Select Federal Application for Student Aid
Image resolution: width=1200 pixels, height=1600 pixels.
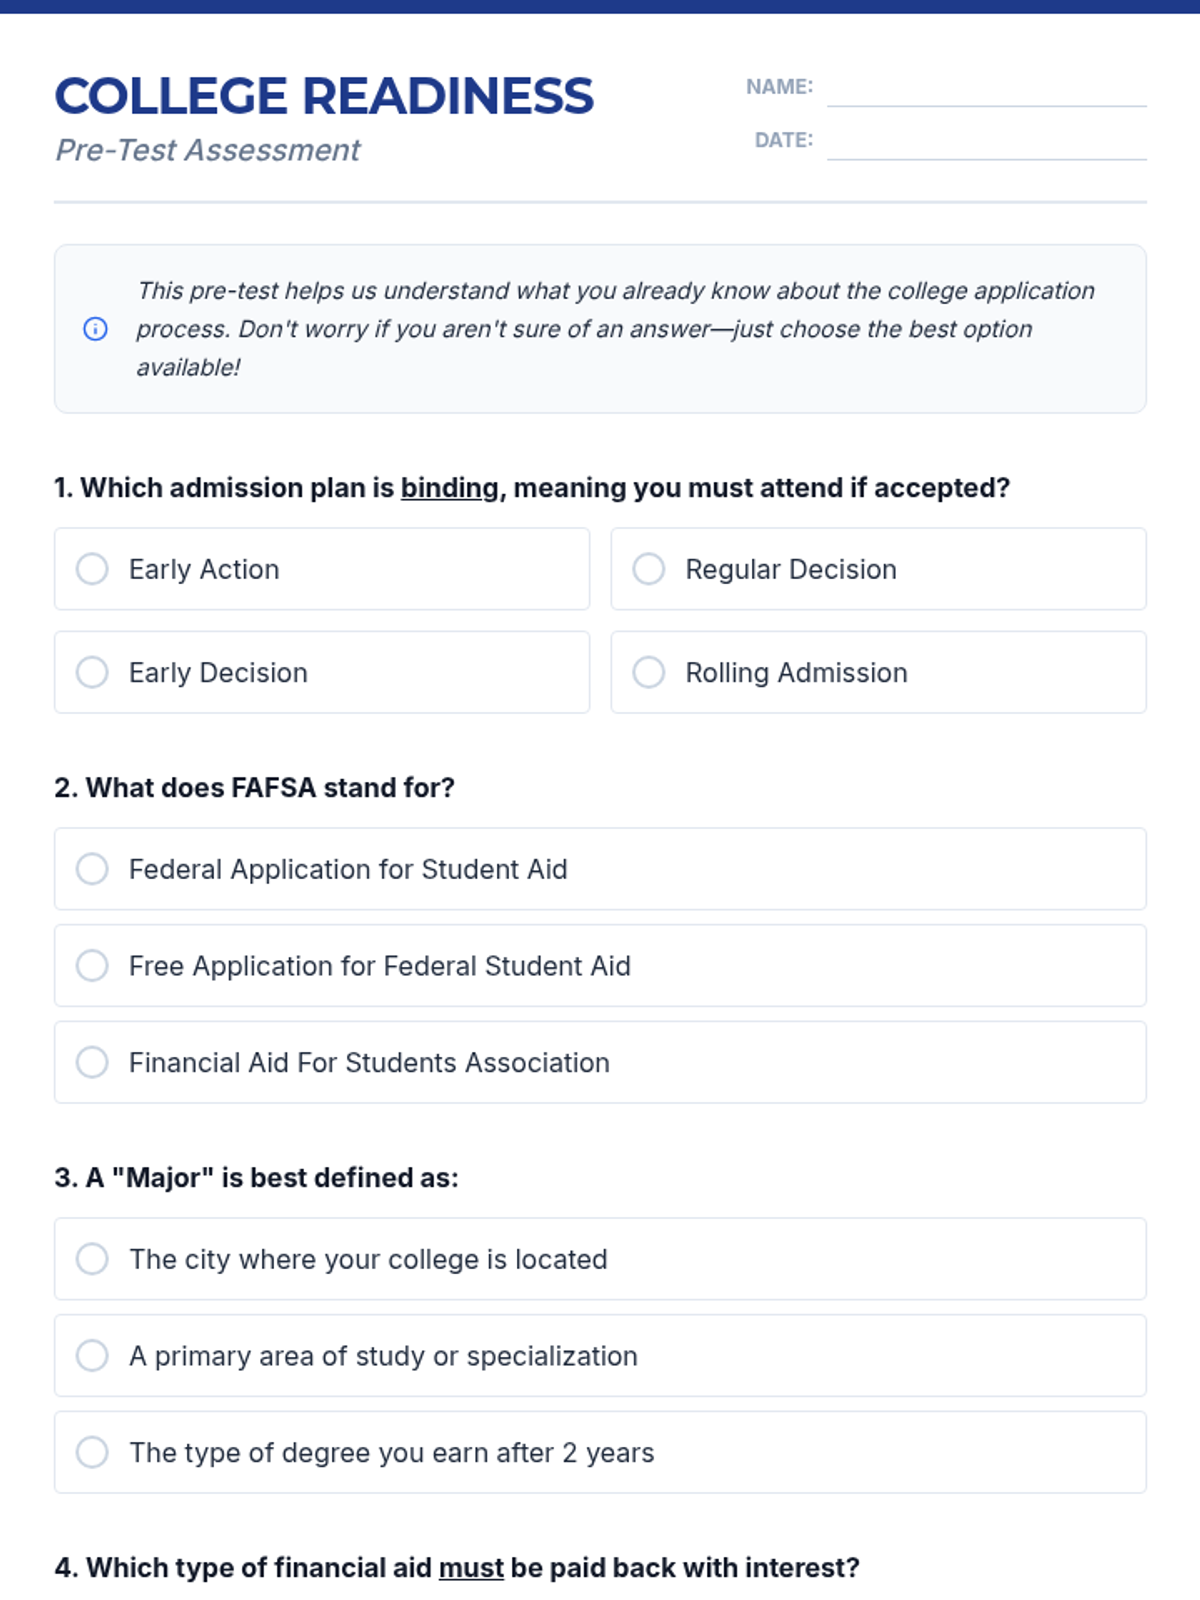point(92,869)
